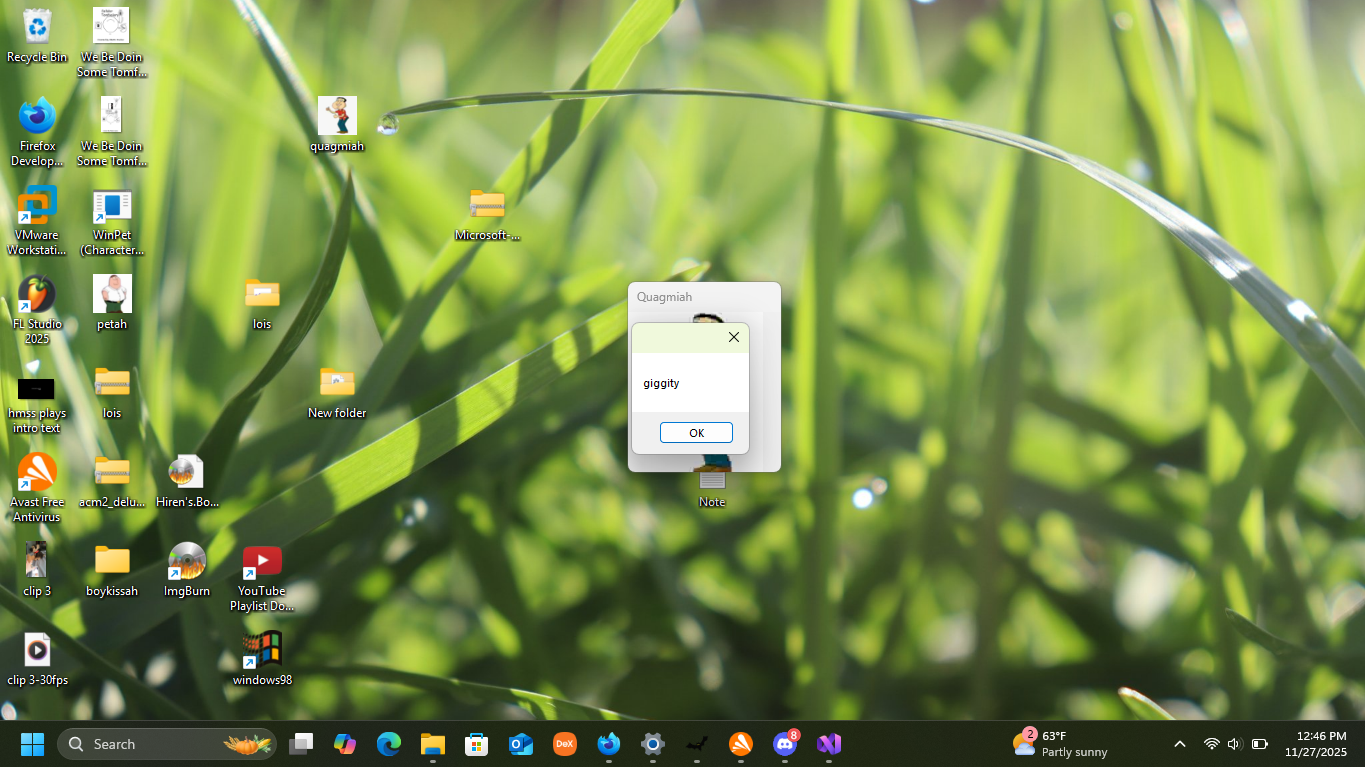Open the DeX app in the taskbar
Viewport: 1365px width, 767px height.
tap(565, 744)
